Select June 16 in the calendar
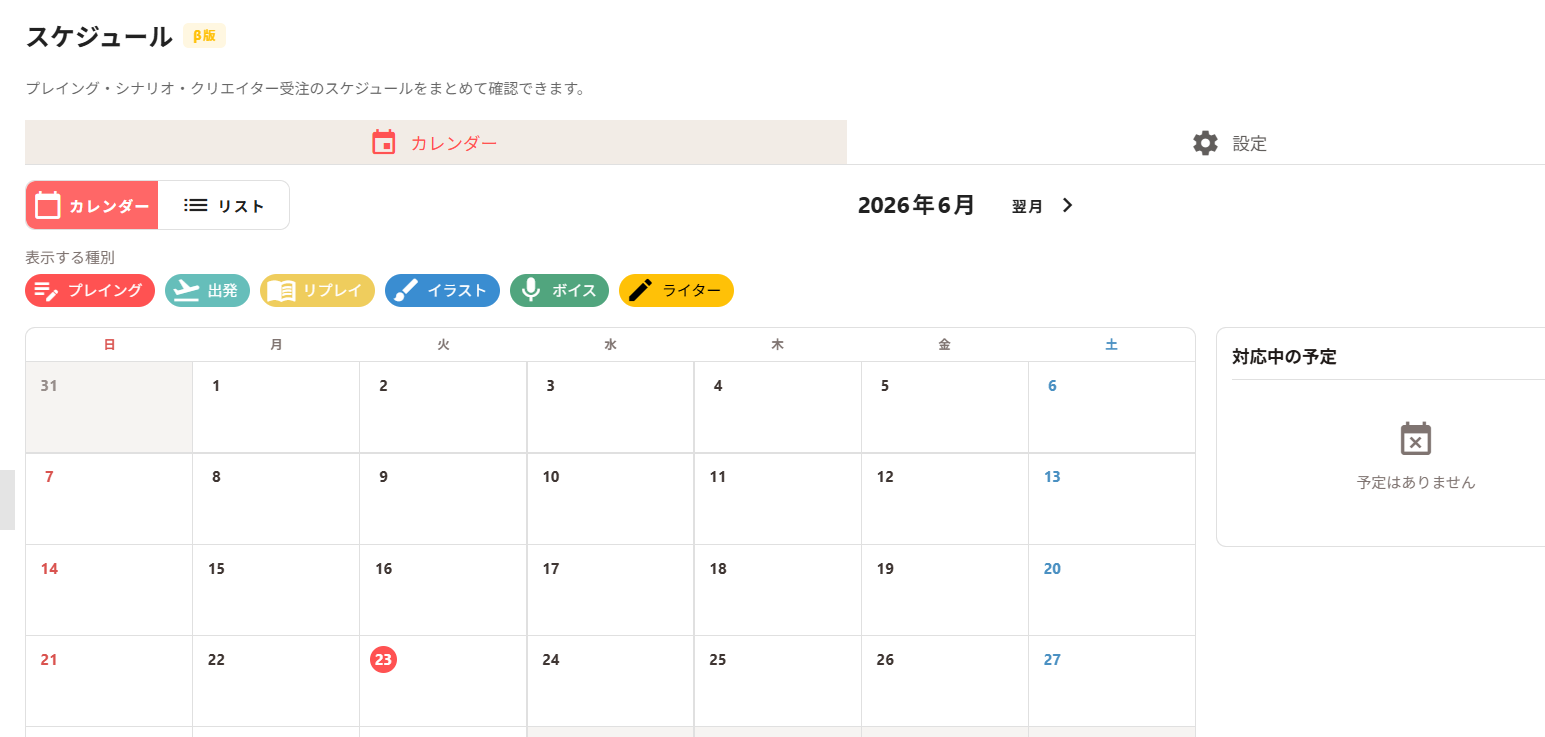1545x737 pixels. (443, 590)
